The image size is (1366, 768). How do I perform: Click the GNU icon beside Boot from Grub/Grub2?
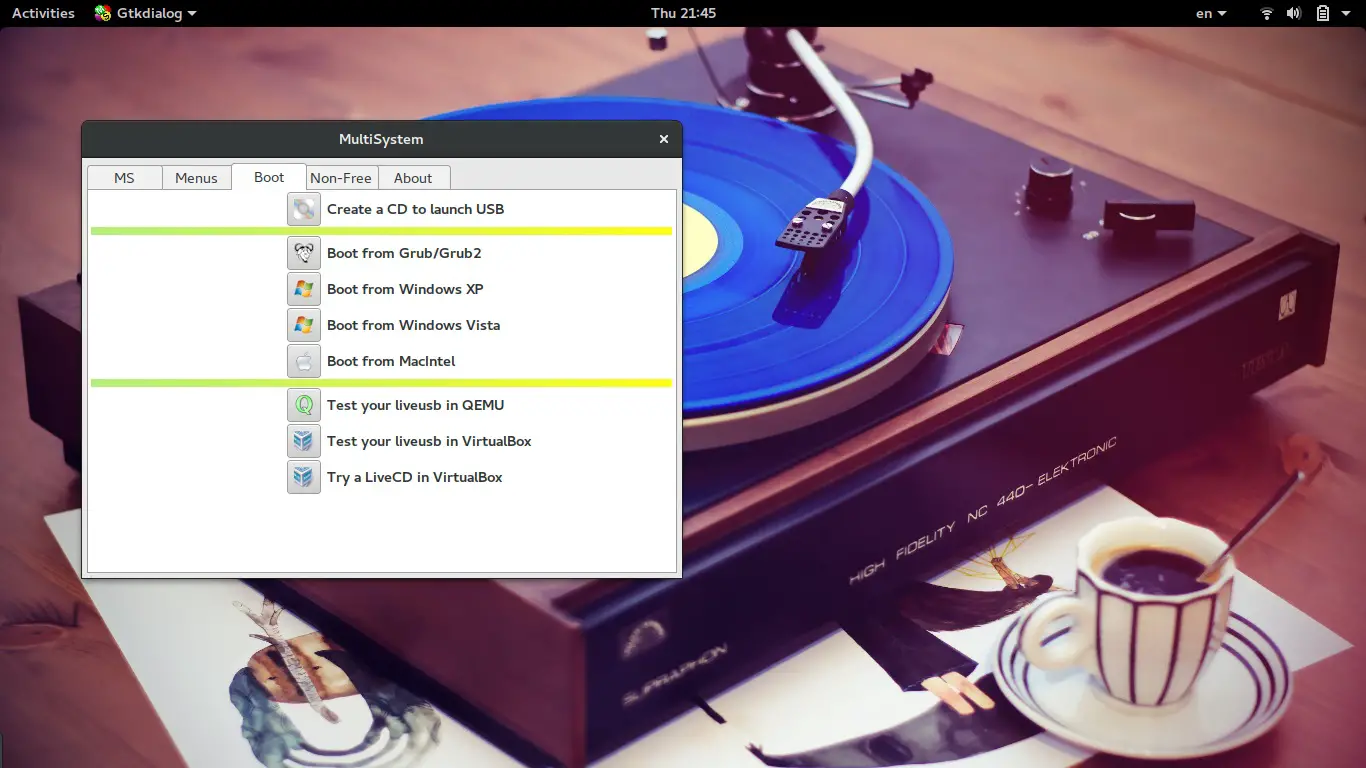tap(304, 253)
